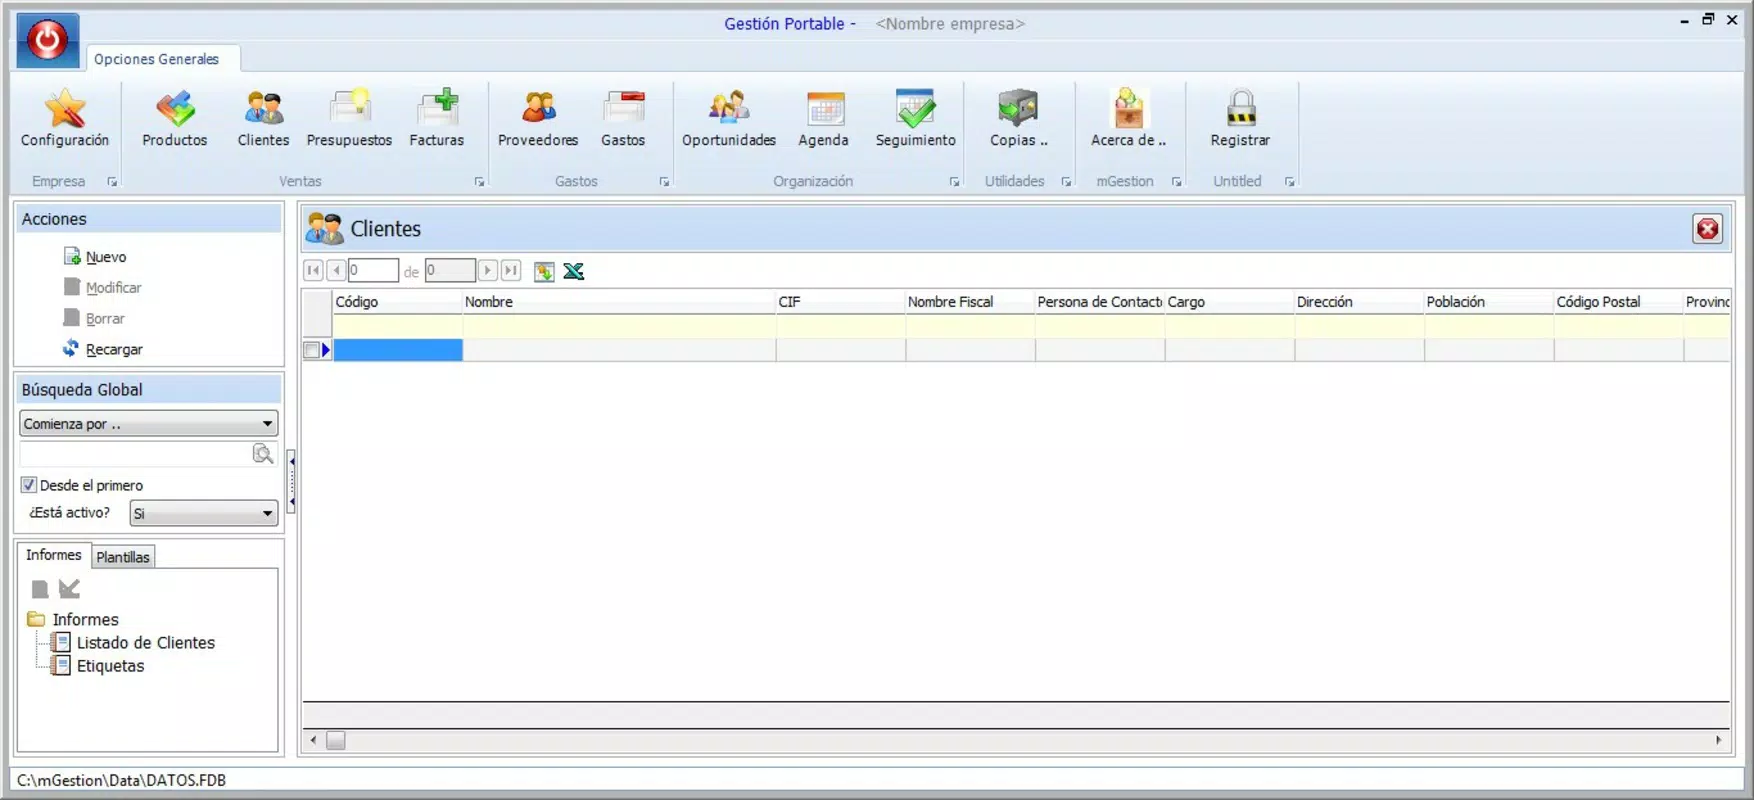Sort by the Código Postal column header
This screenshot has height=800, width=1754.
(x=1619, y=302)
